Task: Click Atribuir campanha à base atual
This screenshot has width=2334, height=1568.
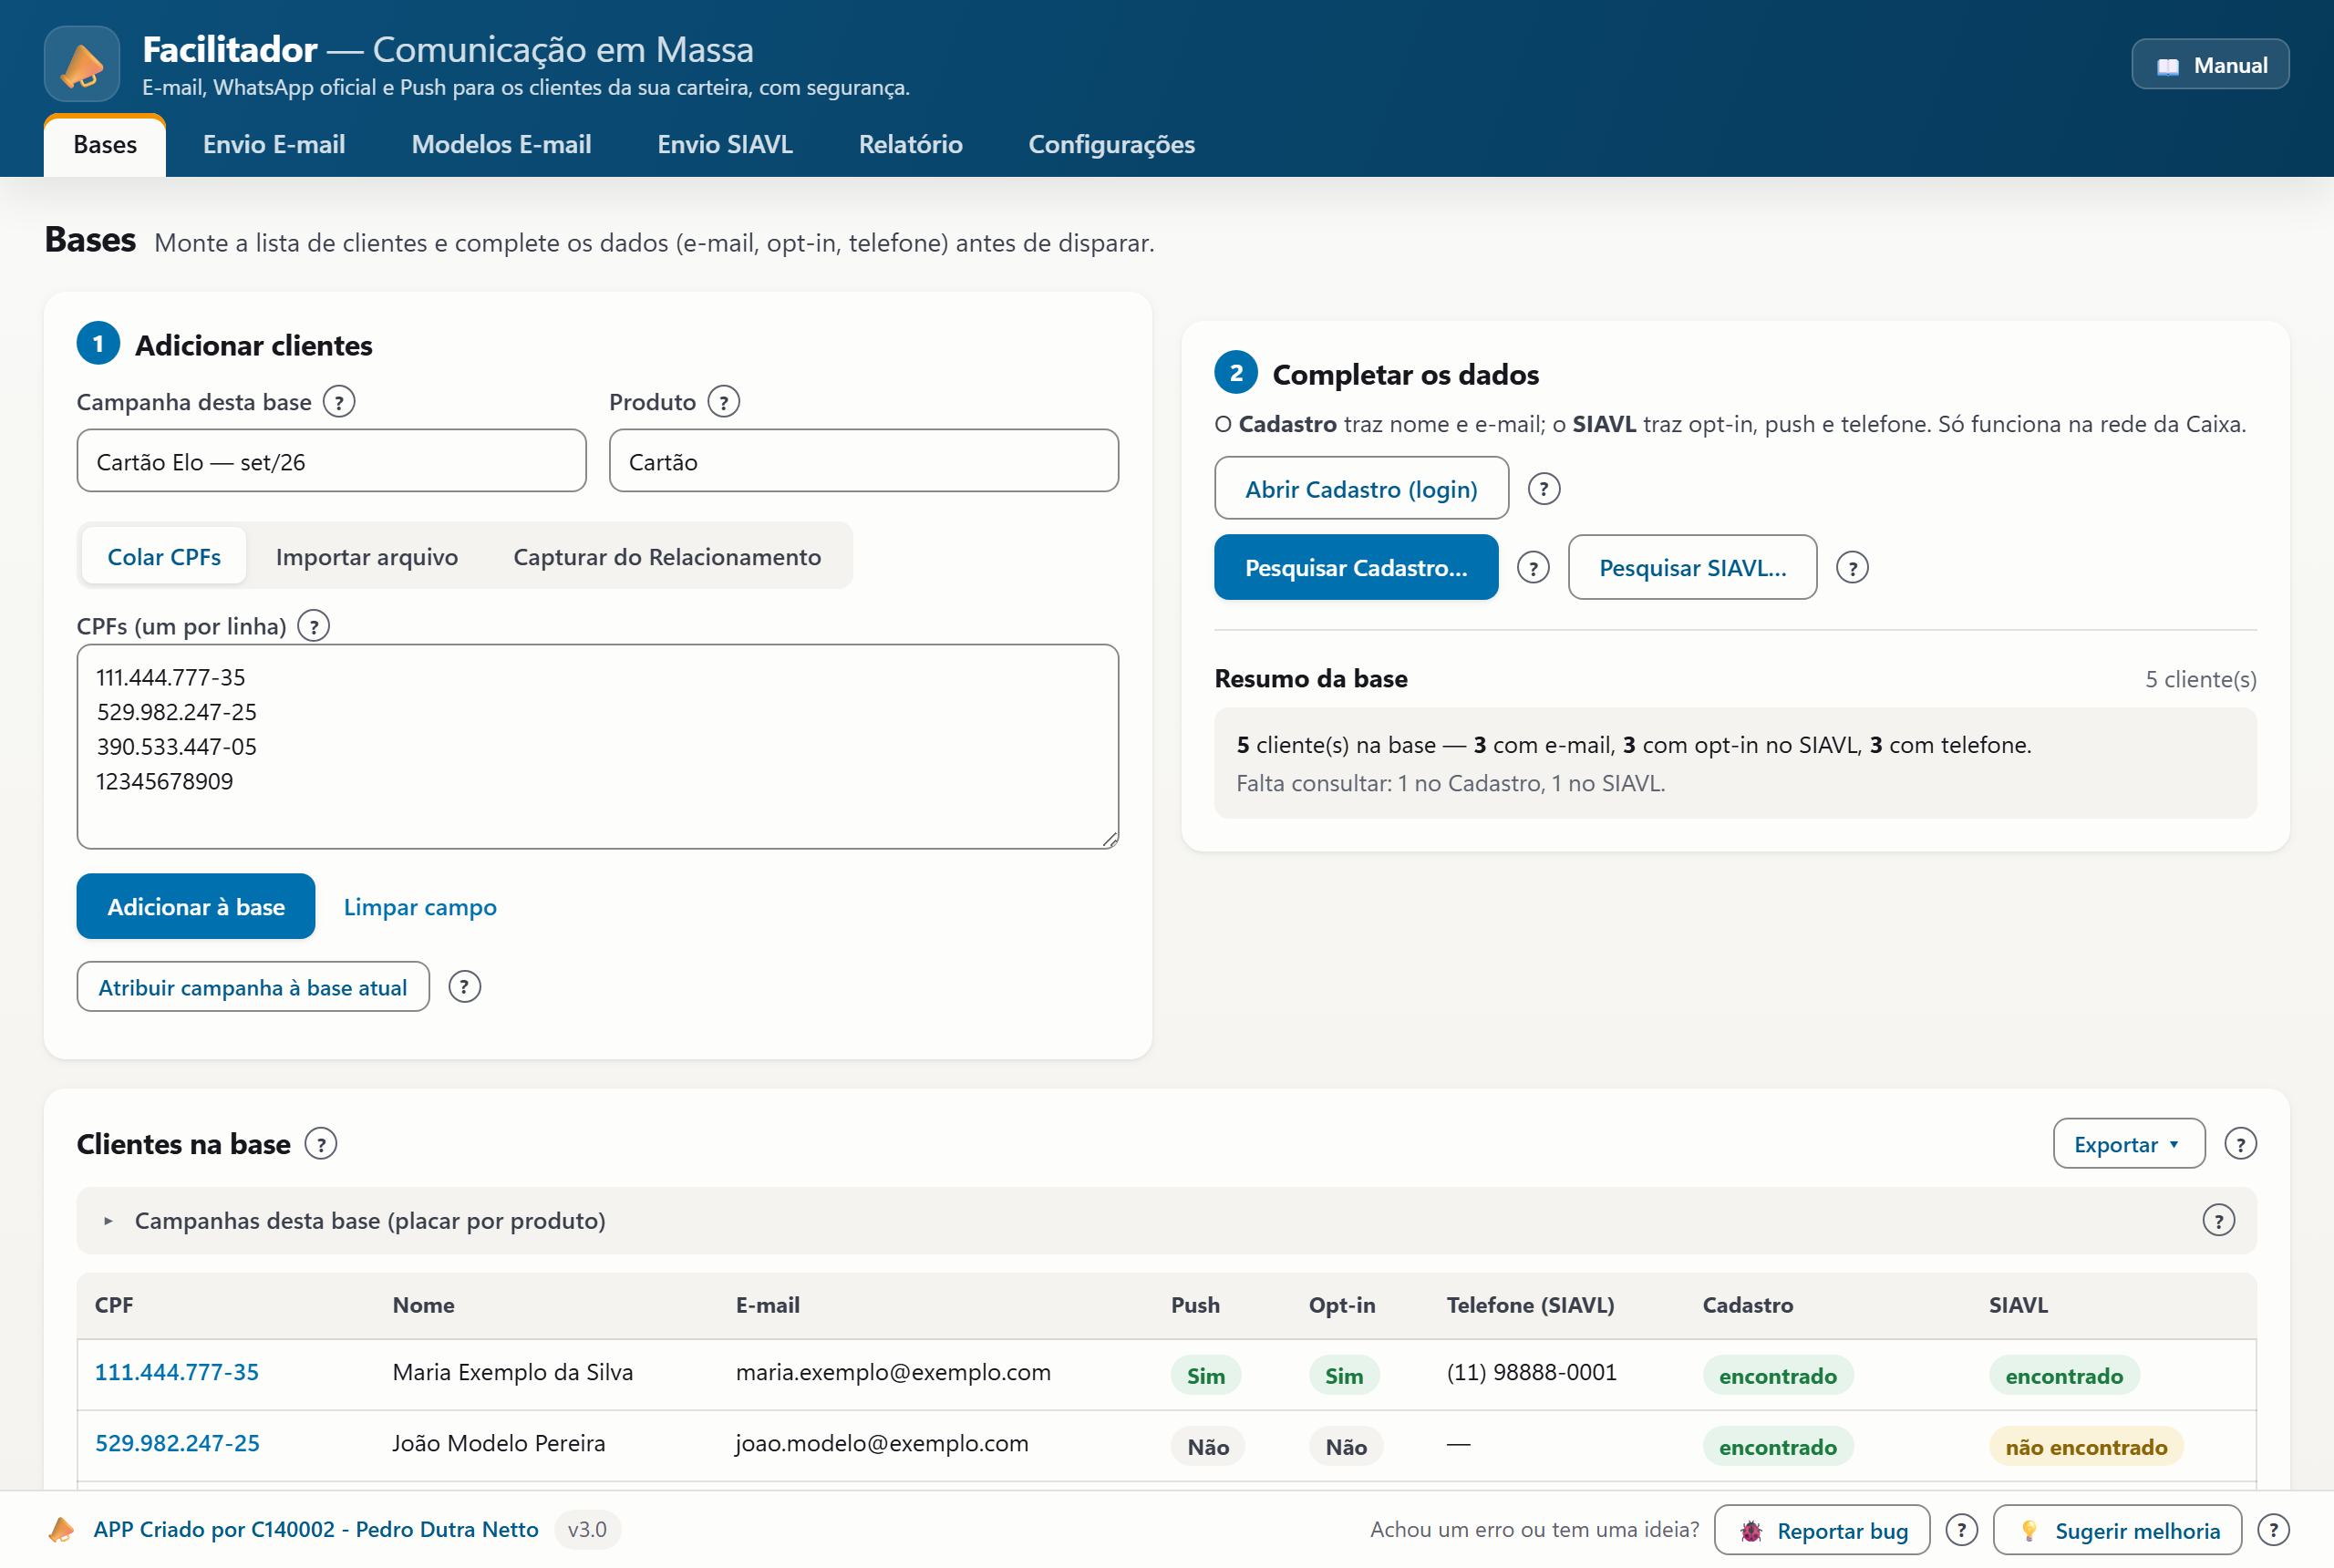Action: (x=253, y=987)
